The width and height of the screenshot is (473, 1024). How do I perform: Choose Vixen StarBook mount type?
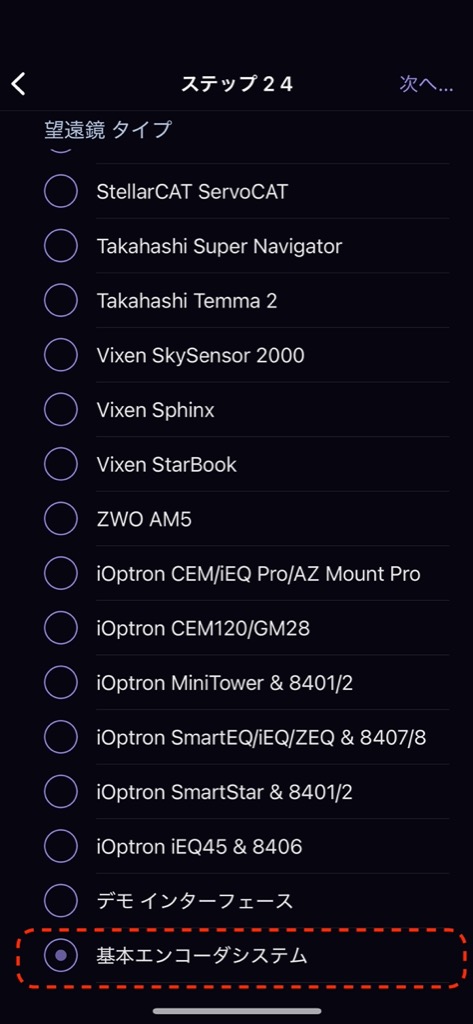61,464
